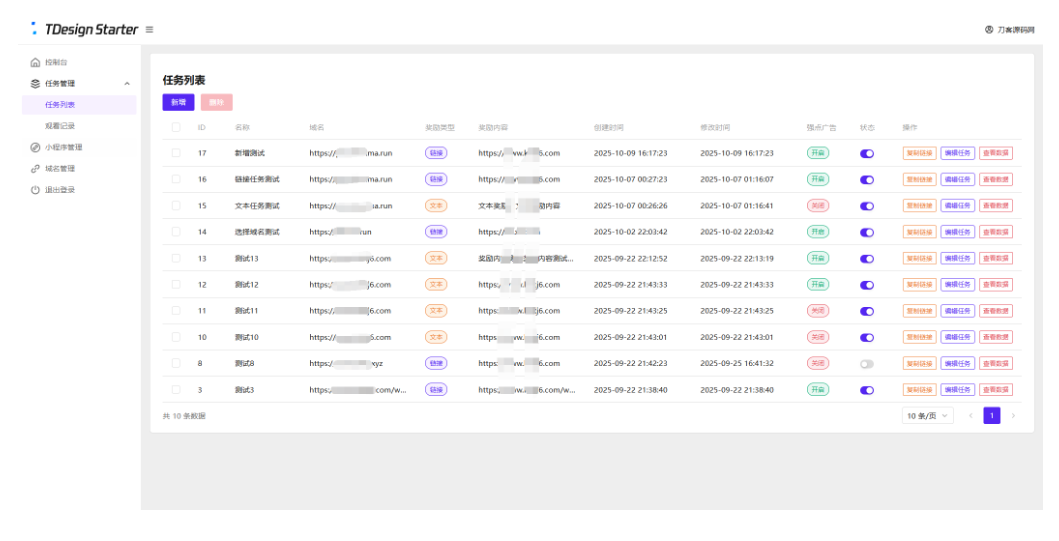
Task: Click the 小程序管理 compass icon
Action: pos(35,147)
